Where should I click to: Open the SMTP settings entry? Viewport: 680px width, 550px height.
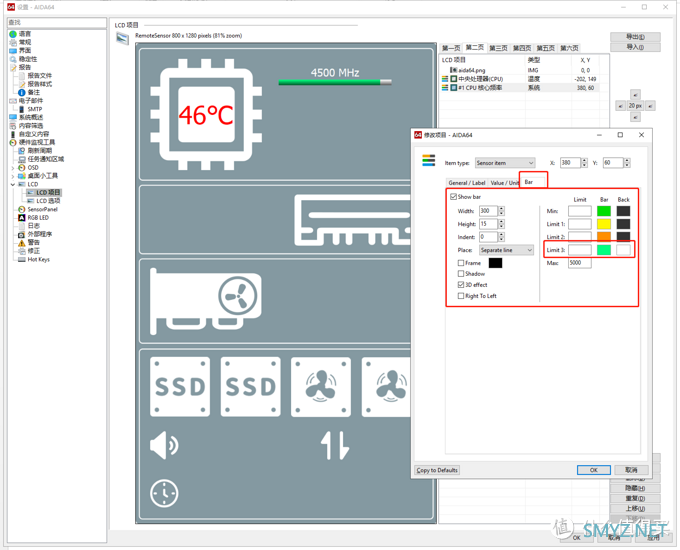point(35,109)
